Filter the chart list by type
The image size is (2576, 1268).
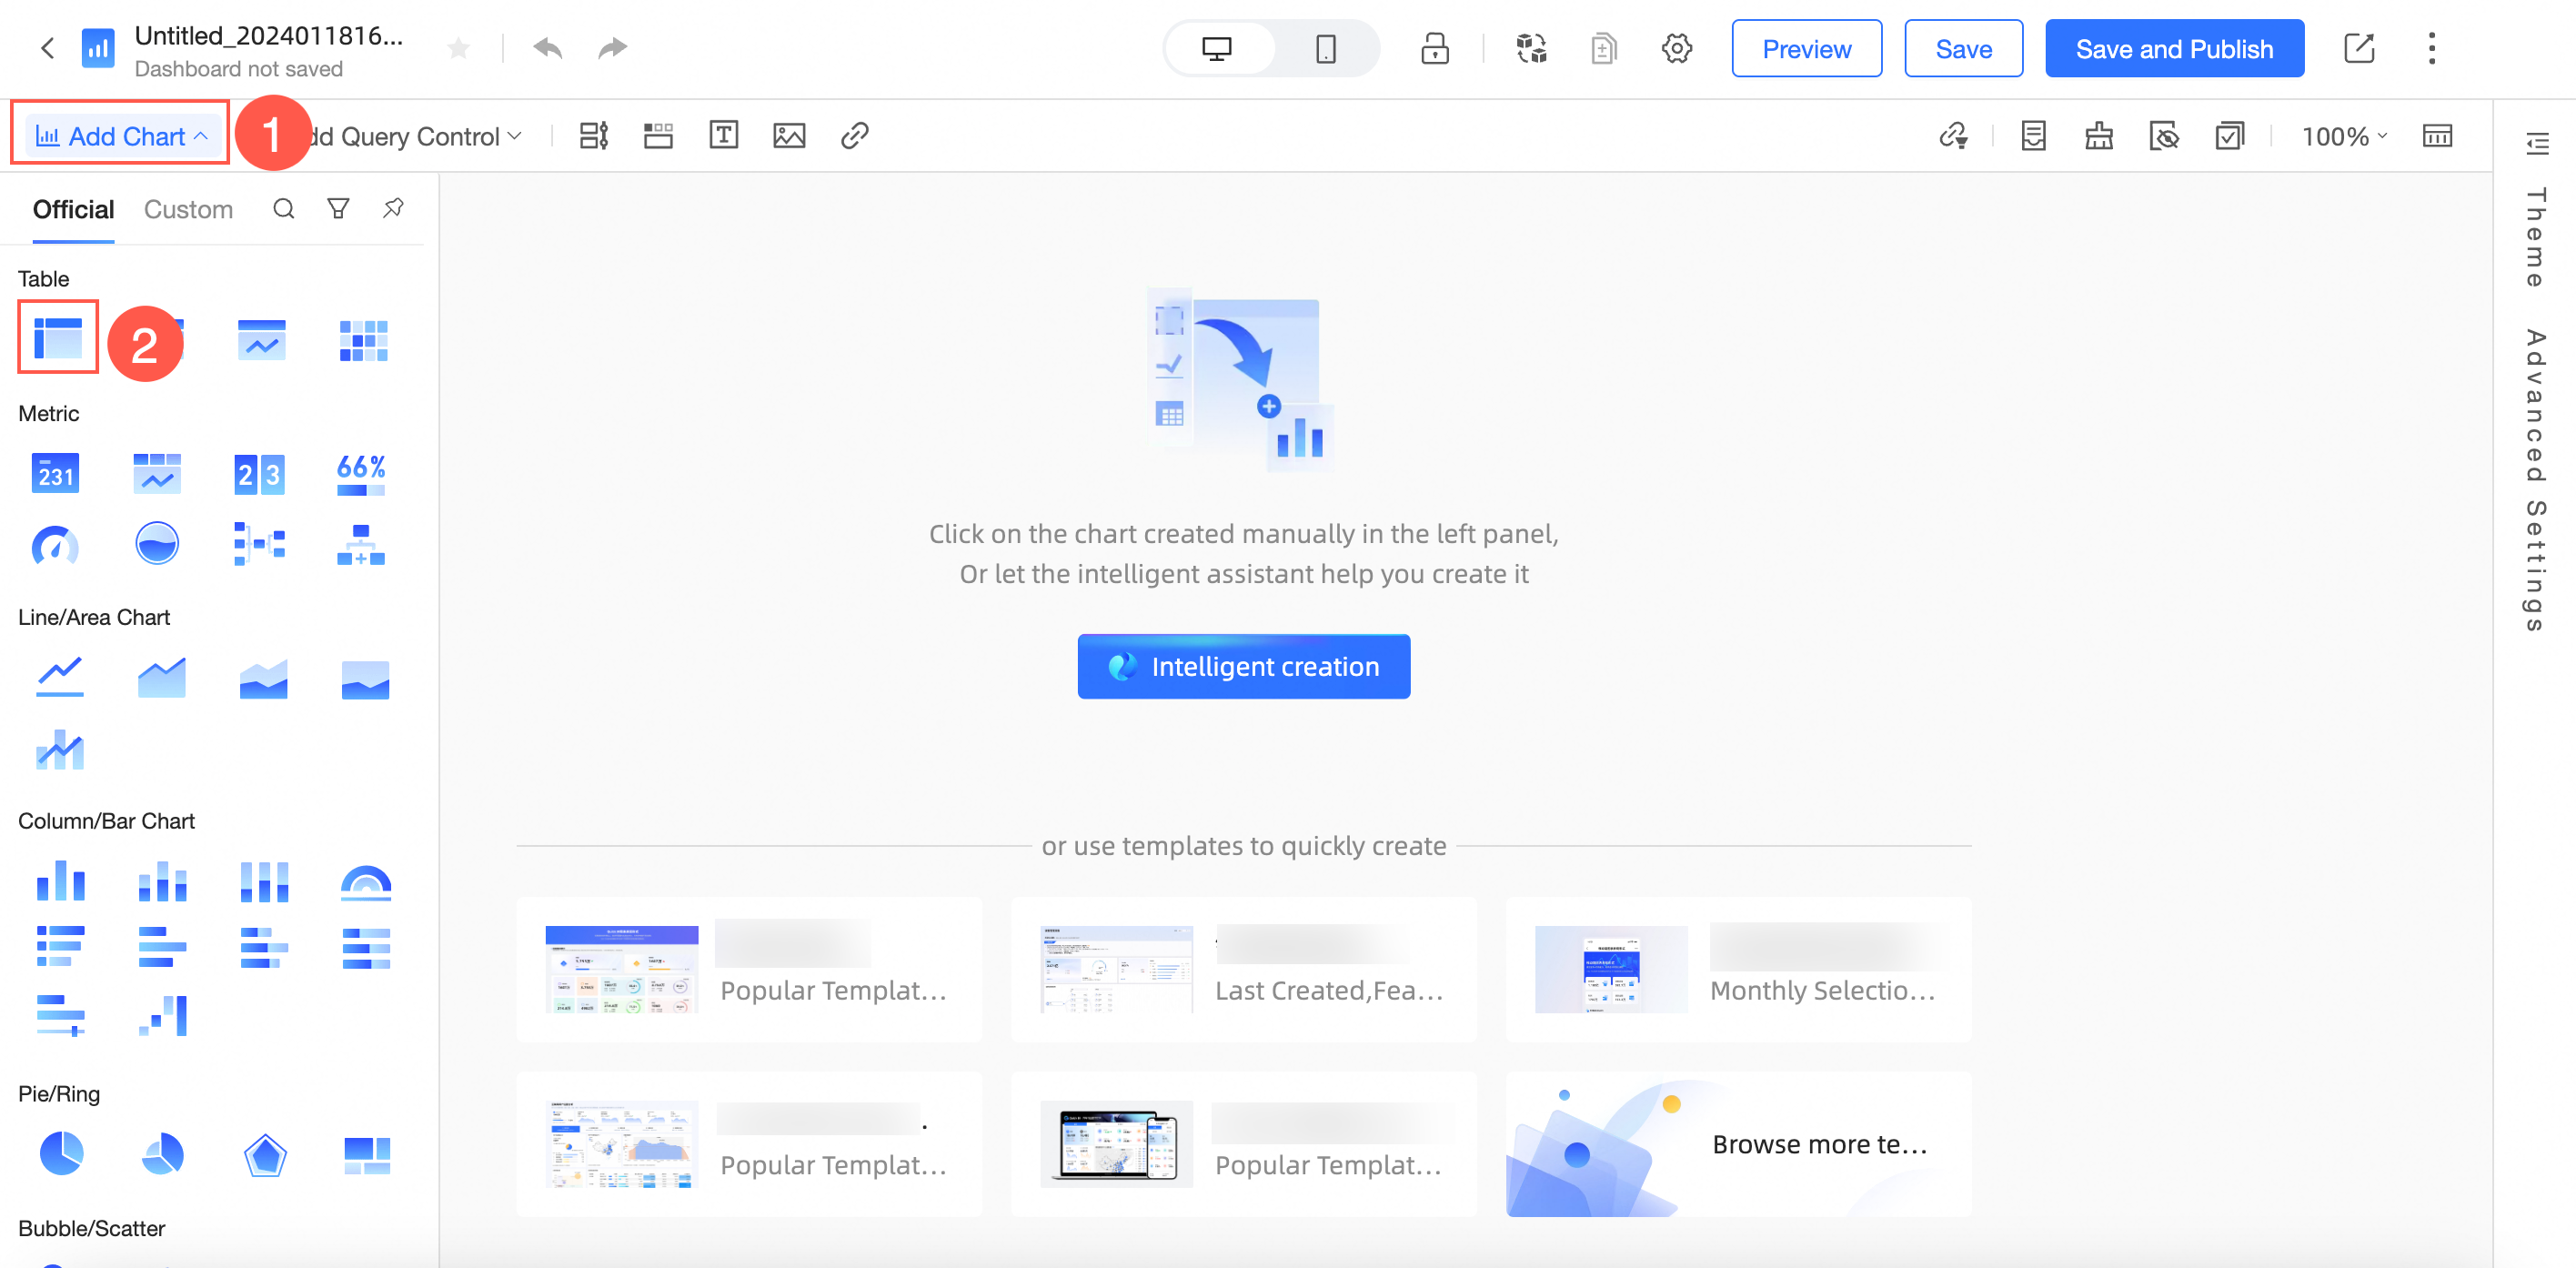[338, 208]
